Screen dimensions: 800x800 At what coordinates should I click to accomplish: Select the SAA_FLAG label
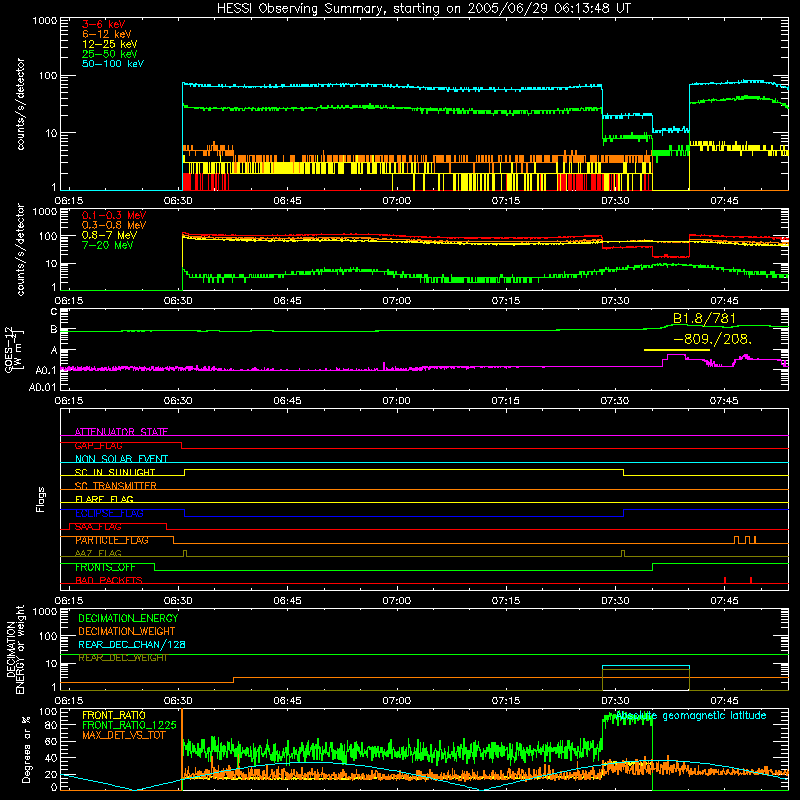point(98,527)
